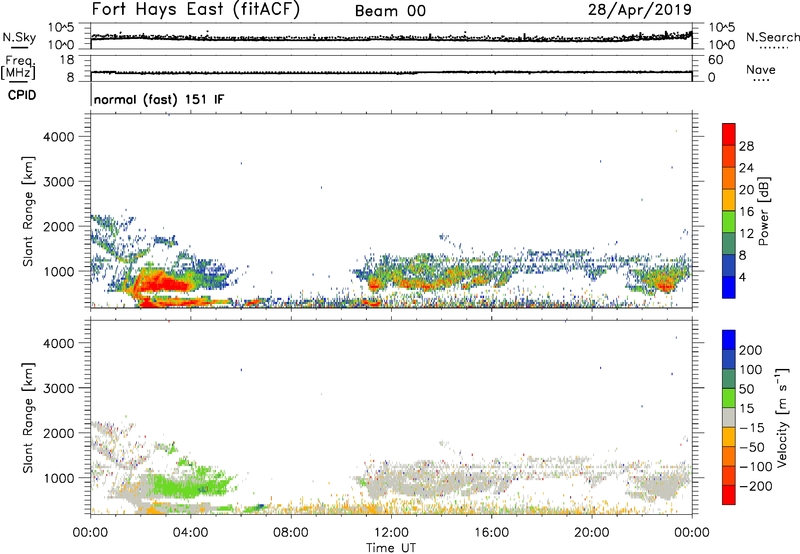The height and width of the screenshot is (554, 800).
Task: Click the "Time UT" axis title
Action: (391, 548)
